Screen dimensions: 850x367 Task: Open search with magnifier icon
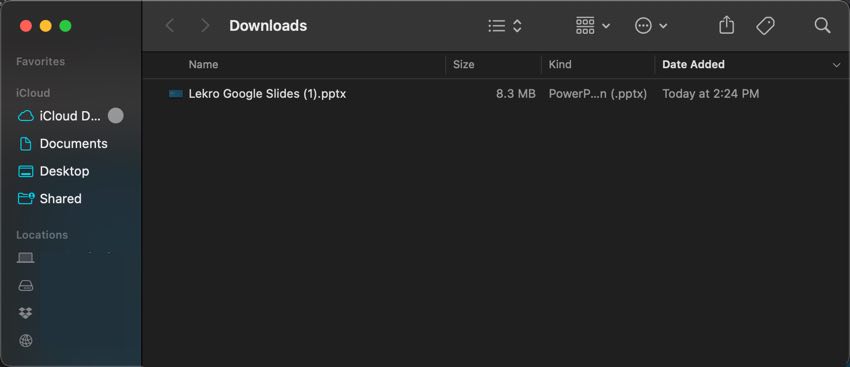tap(822, 25)
